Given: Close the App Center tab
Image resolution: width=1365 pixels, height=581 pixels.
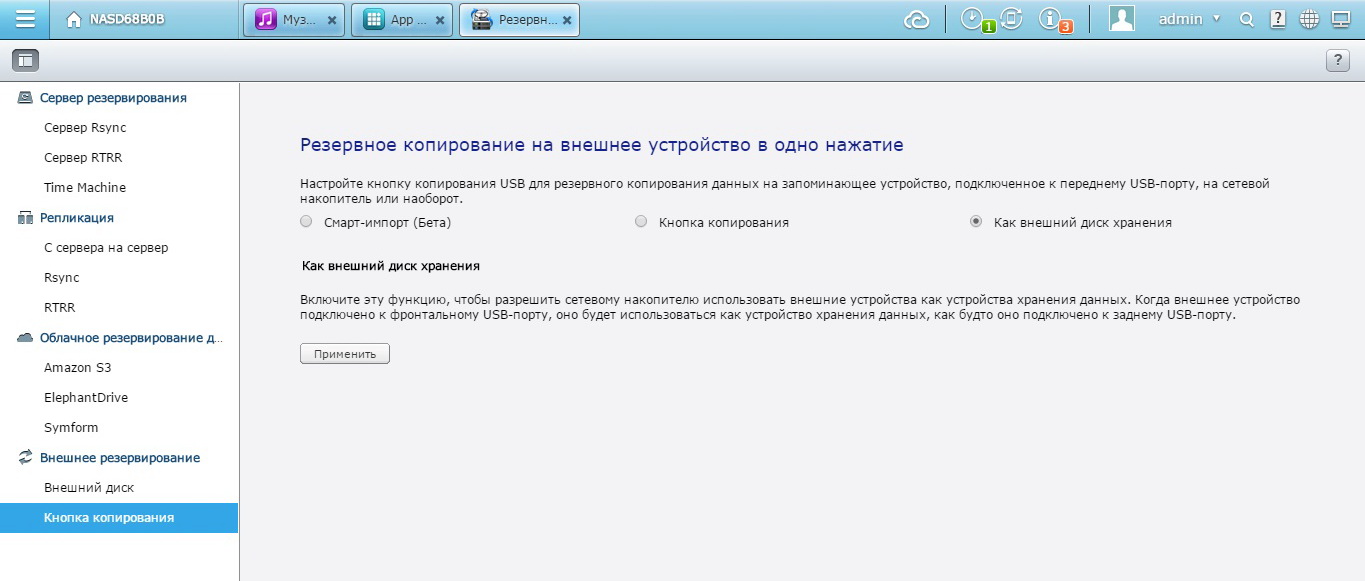Looking at the screenshot, I should [440, 20].
